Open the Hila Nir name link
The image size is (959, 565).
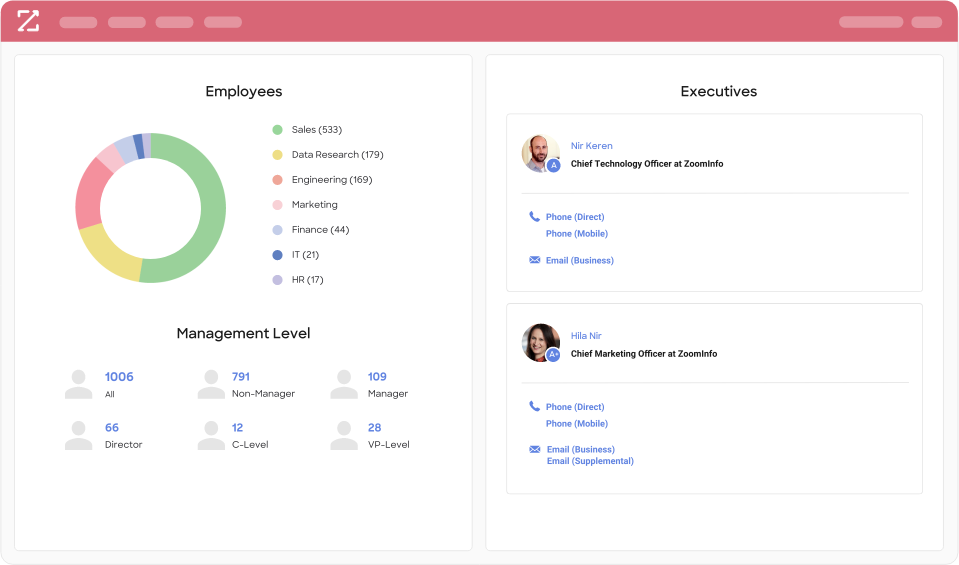(586, 336)
